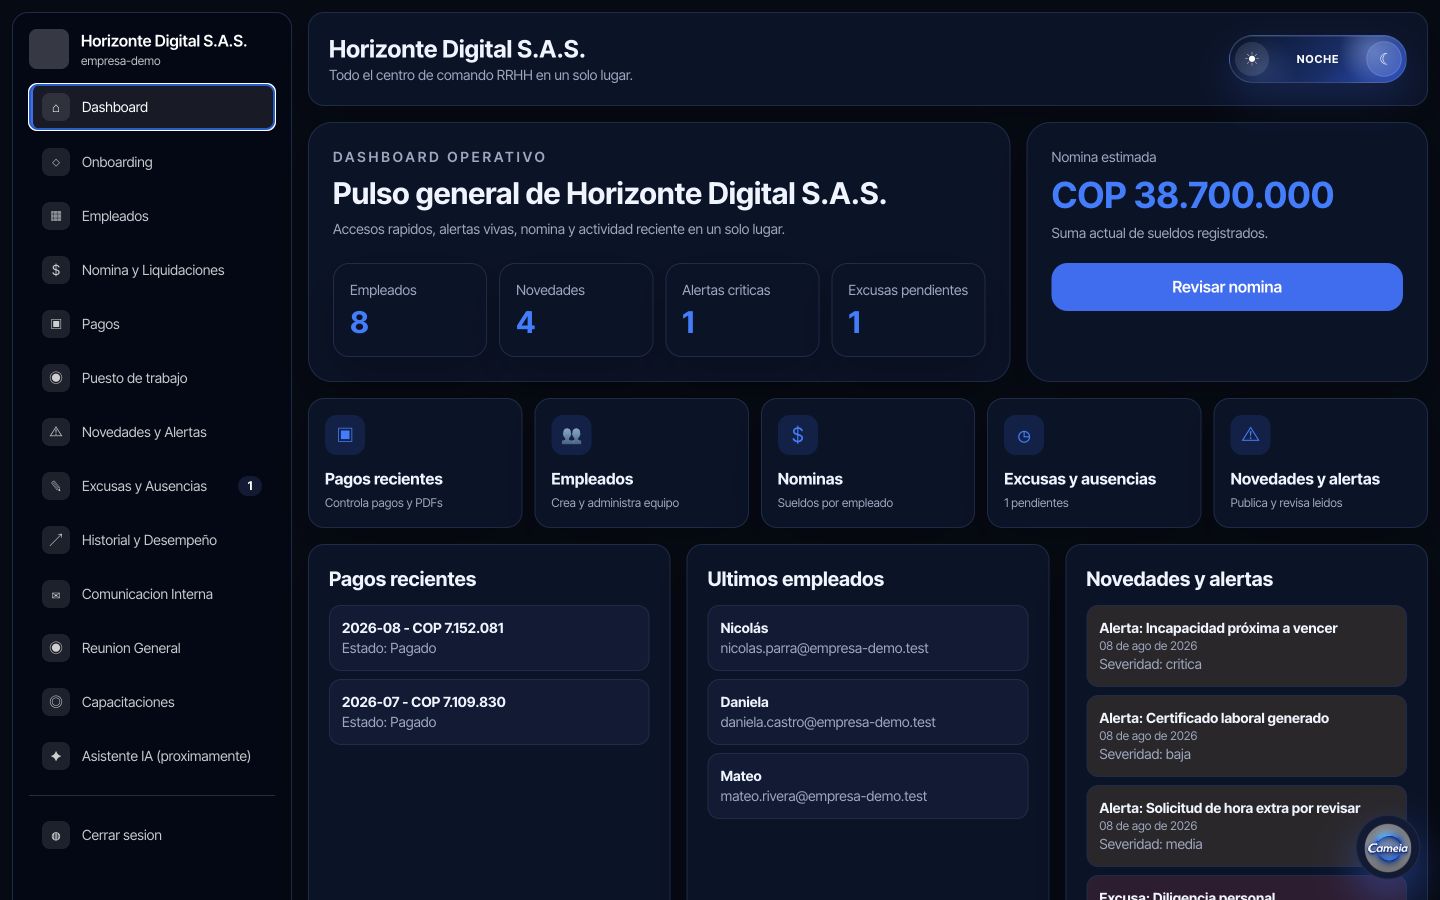Switch to light mode with sun icon
1440x900 pixels.
tap(1252, 59)
